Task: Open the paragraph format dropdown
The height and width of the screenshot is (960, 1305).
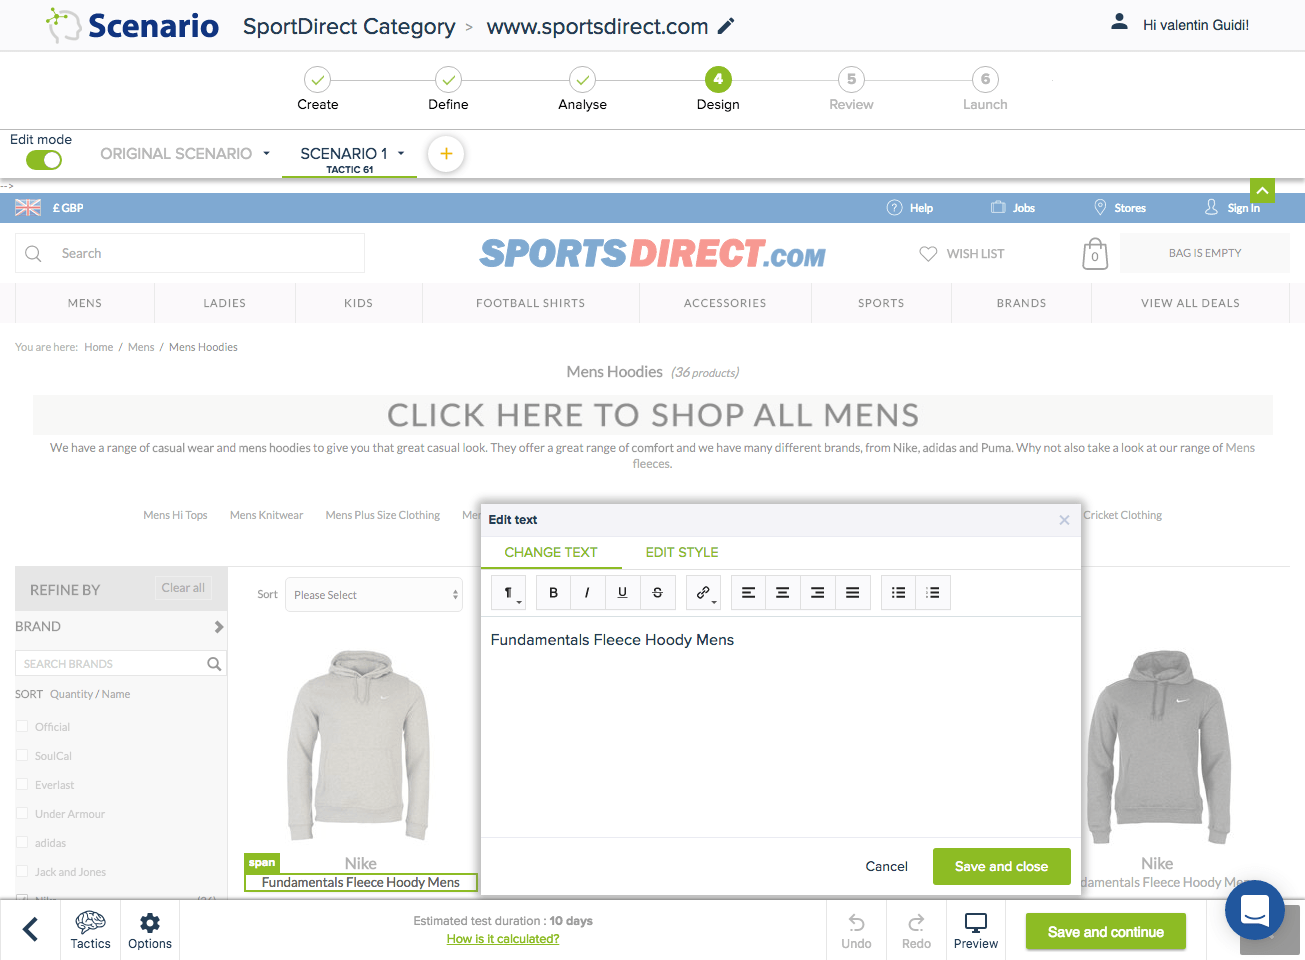Action: coord(509,593)
